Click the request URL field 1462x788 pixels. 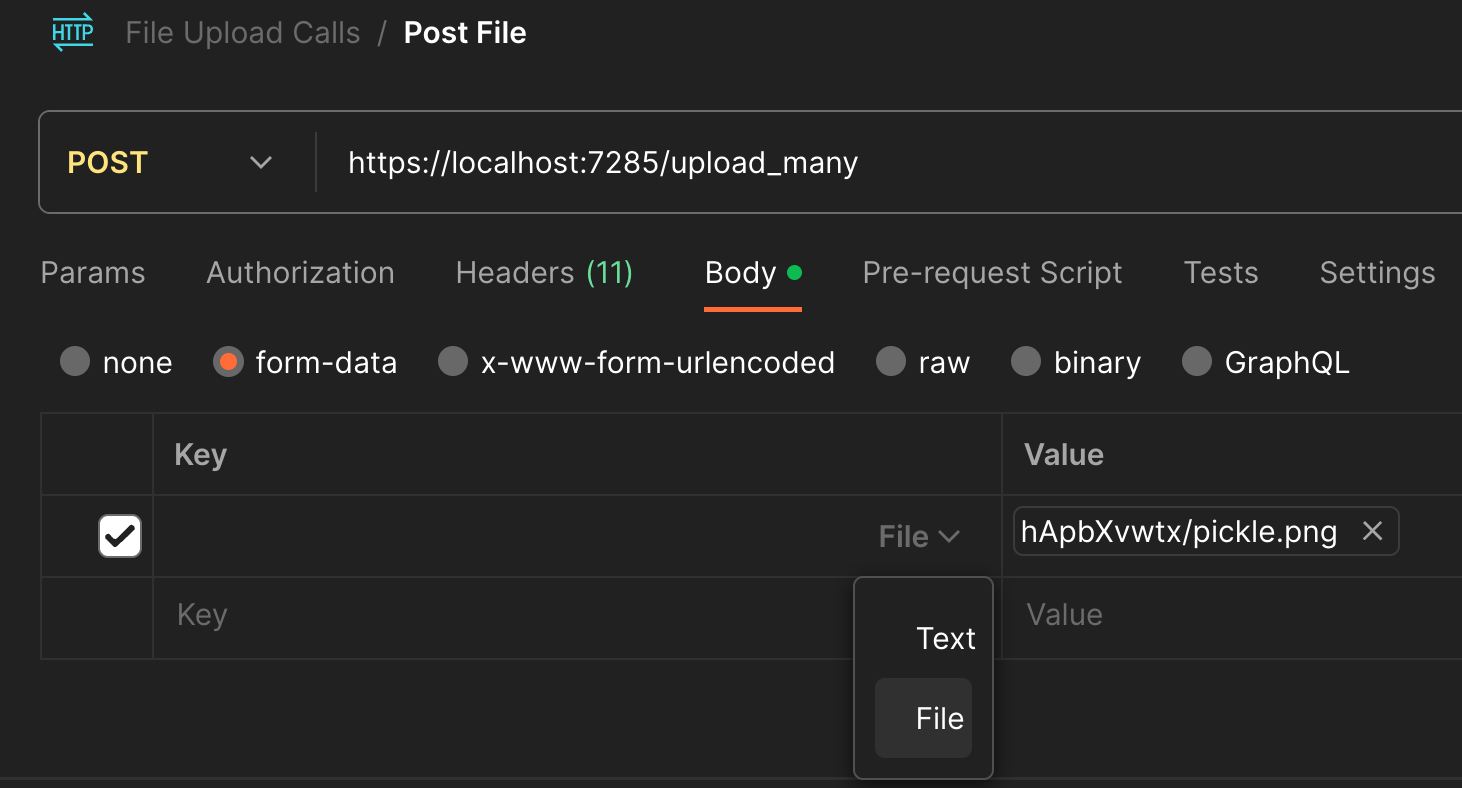(800, 162)
